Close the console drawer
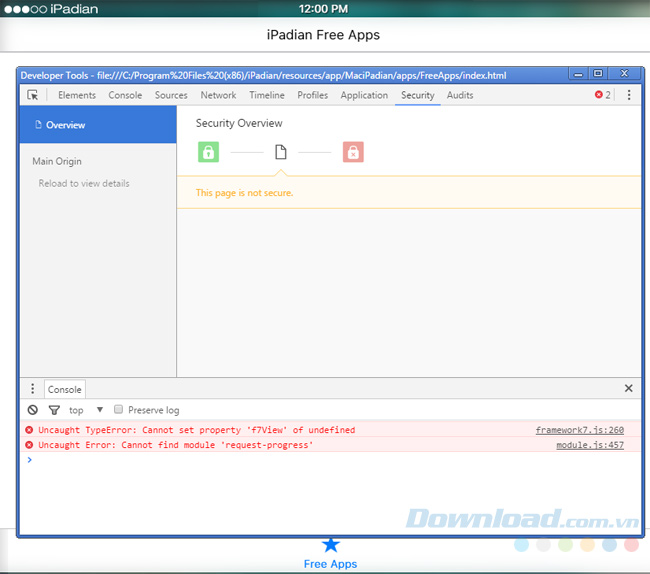This screenshot has width=650, height=574. (x=628, y=388)
